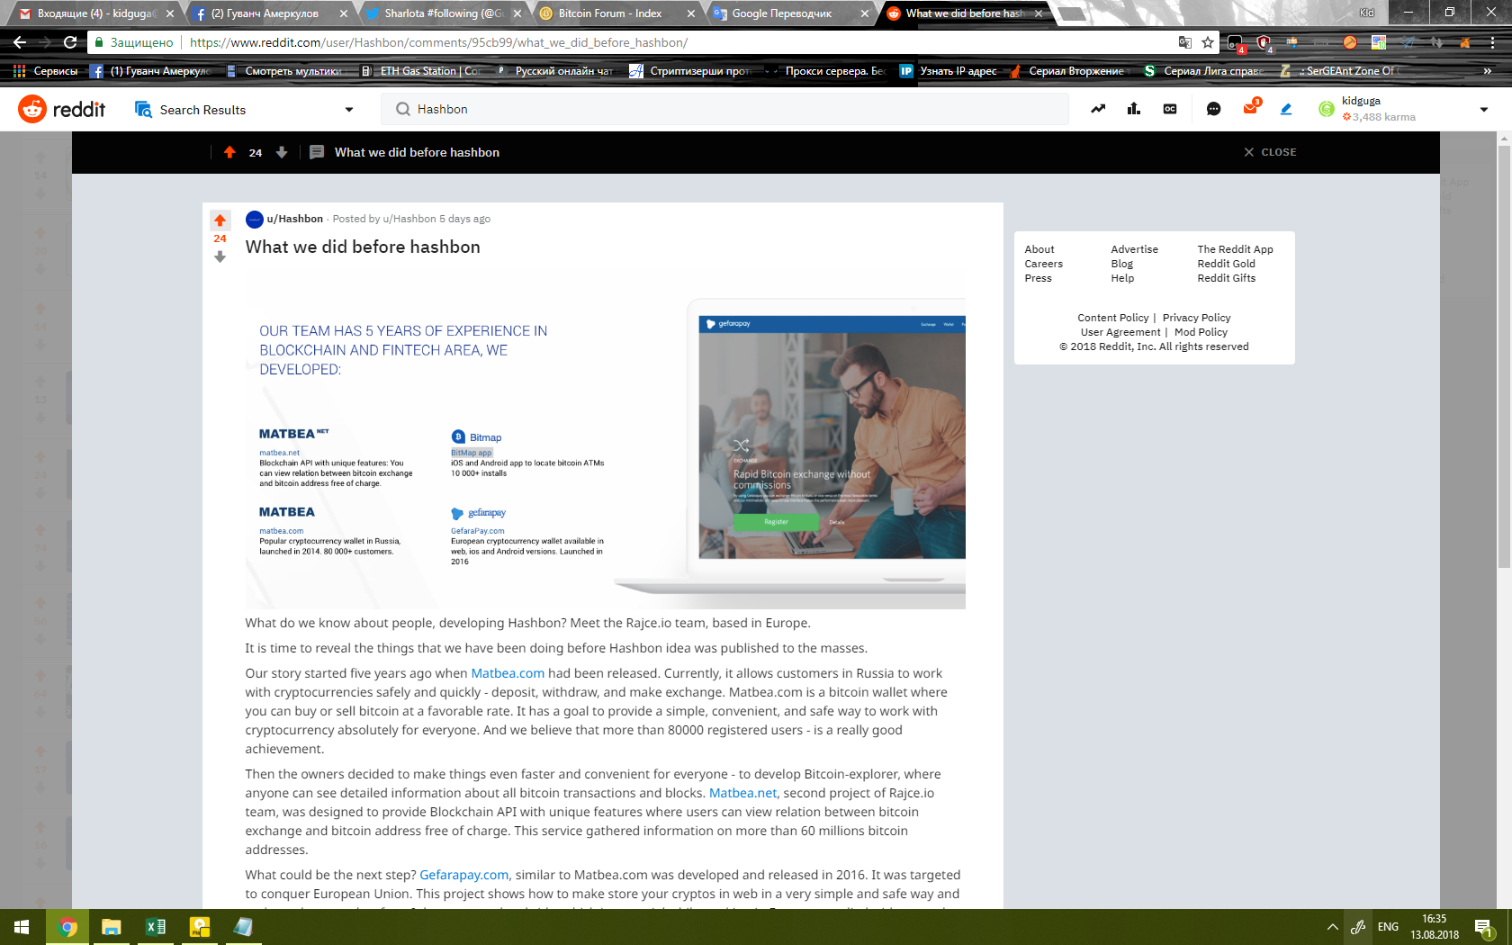Viewport: 1512px width, 945px height.
Task: Open File Explorer from the taskbar
Action: 111,927
